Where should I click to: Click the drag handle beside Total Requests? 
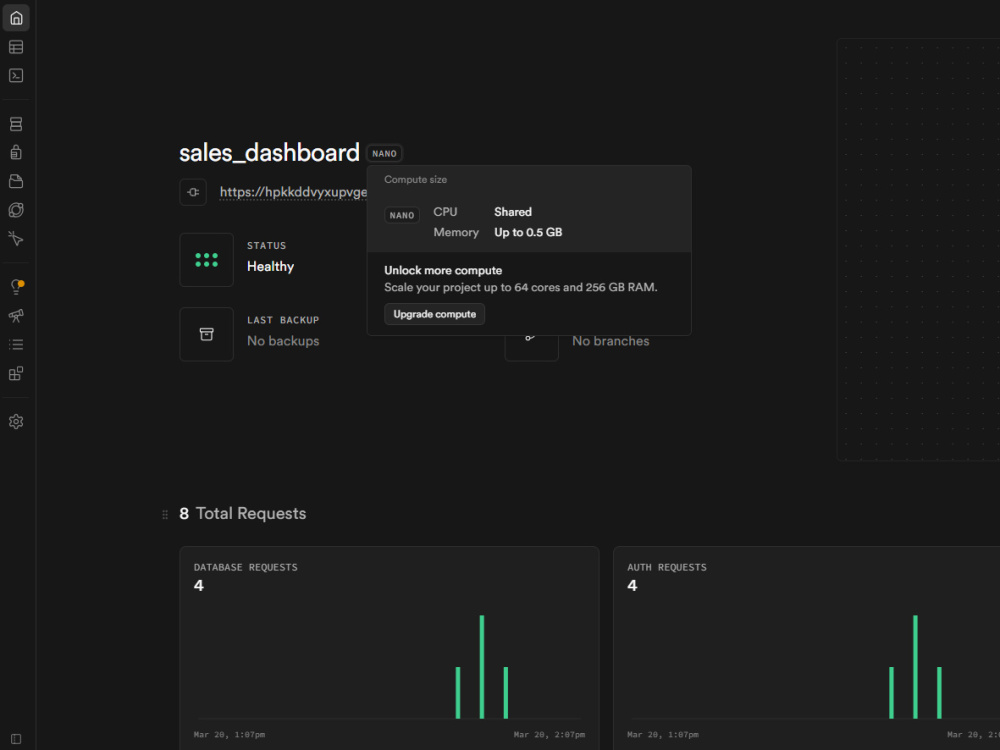pos(165,514)
